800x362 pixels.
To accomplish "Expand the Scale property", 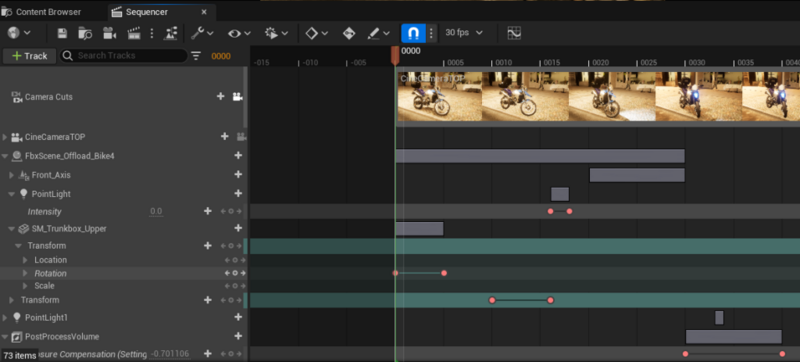I will 25,286.
